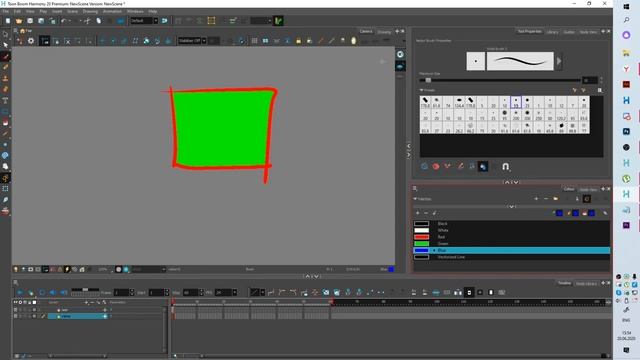Toggle the lock icon in the timeline layer header

[x=29, y=302]
